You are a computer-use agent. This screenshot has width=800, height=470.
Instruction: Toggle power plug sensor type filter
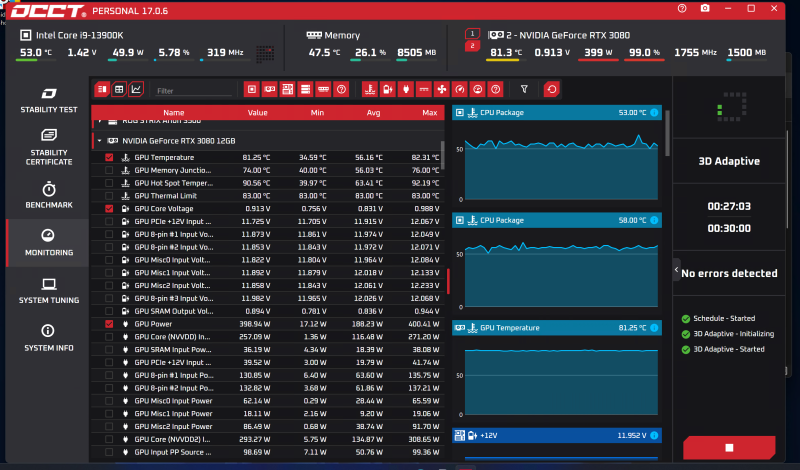(406, 90)
